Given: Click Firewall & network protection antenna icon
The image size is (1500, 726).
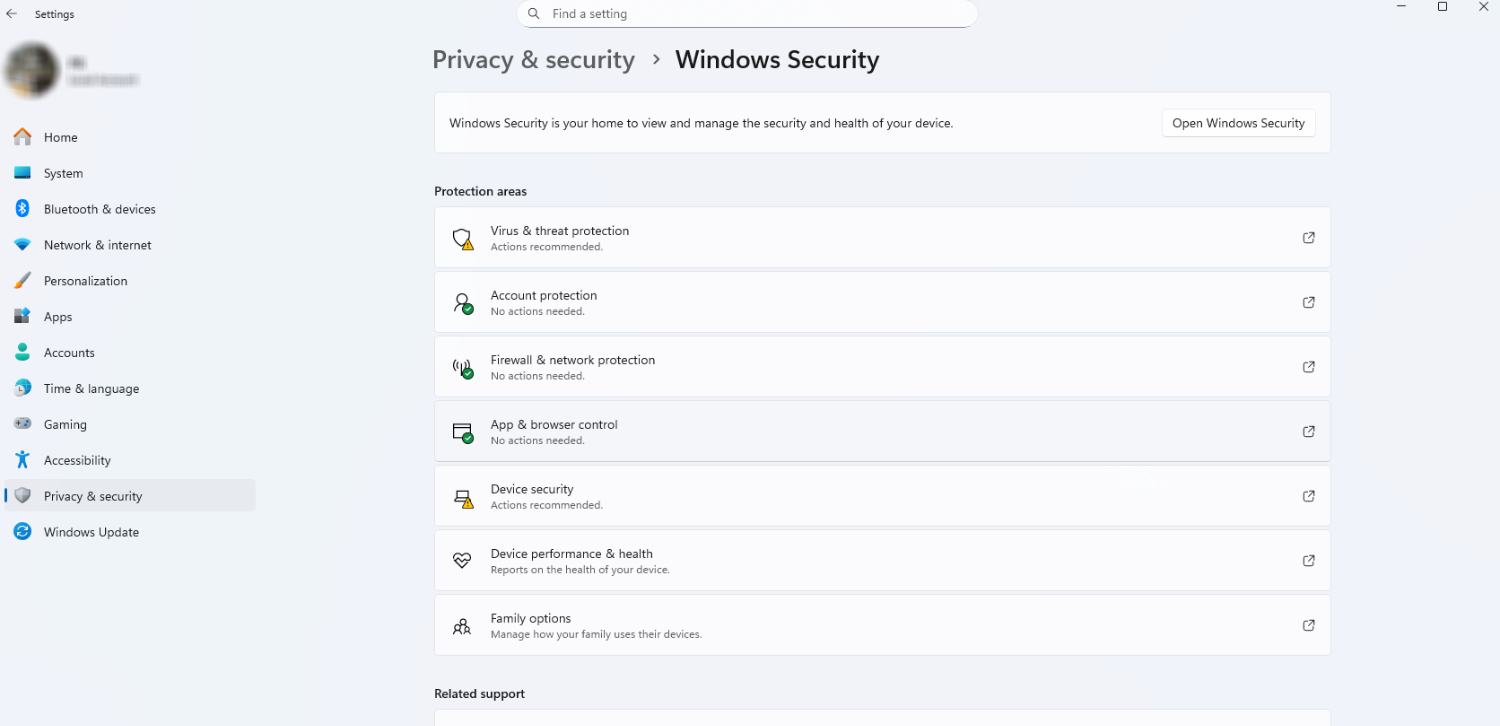Looking at the screenshot, I should [462, 368].
